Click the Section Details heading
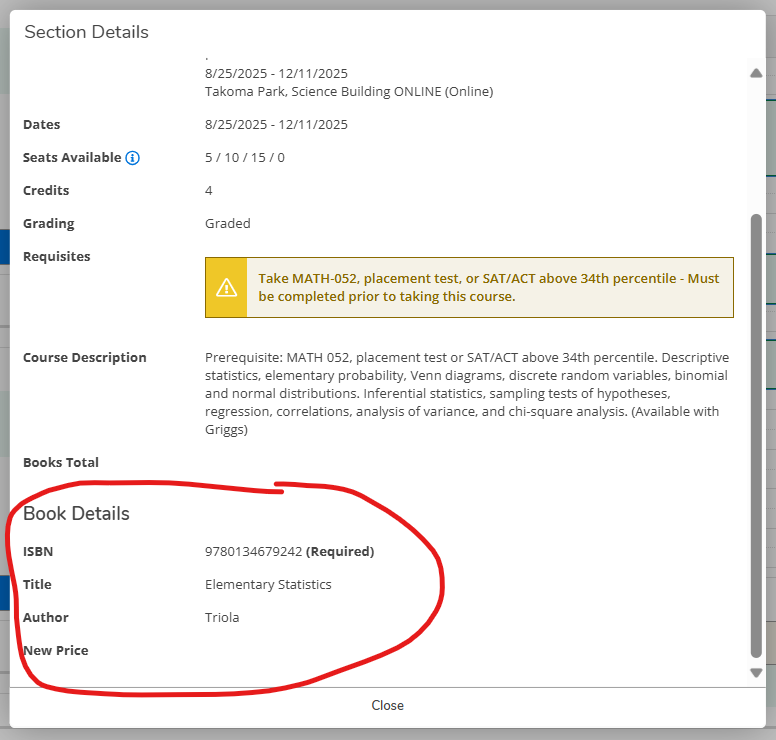The width and height of the screenshot is (776, 740). pos(86,32)
